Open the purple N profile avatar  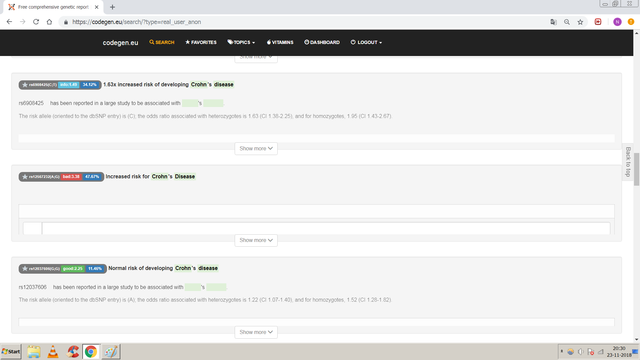coord(617,22)
